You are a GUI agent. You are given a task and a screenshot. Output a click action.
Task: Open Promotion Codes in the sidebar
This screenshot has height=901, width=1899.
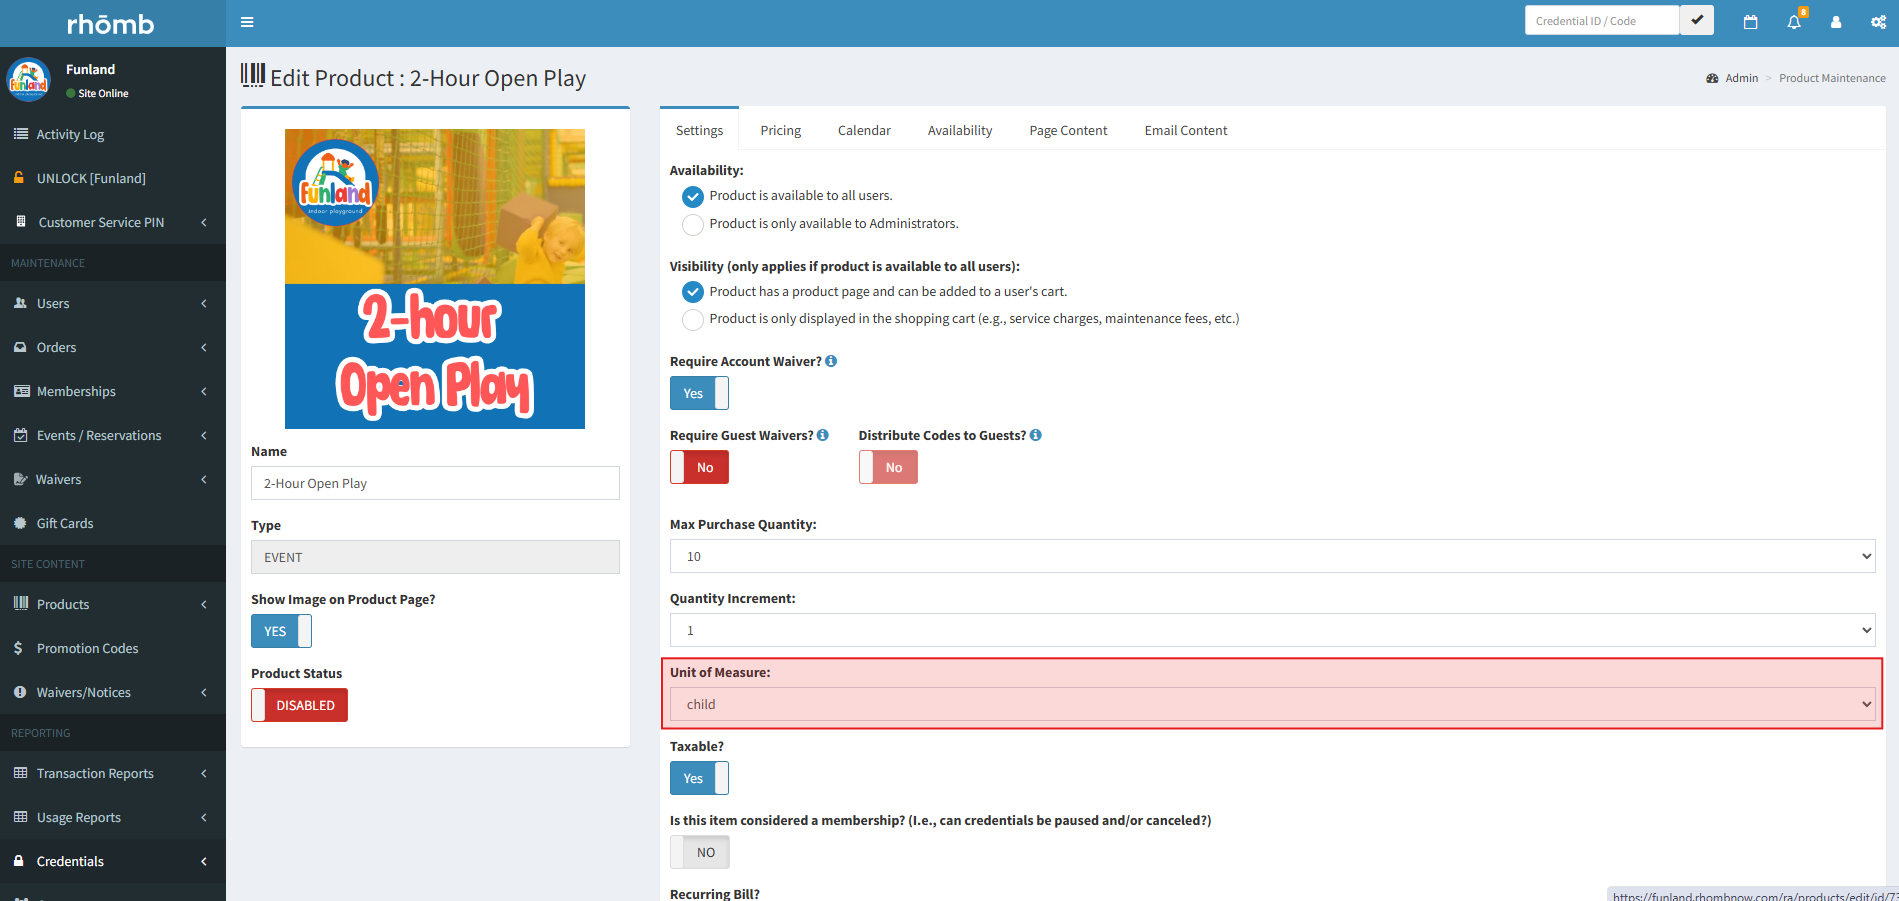[87, 648]
